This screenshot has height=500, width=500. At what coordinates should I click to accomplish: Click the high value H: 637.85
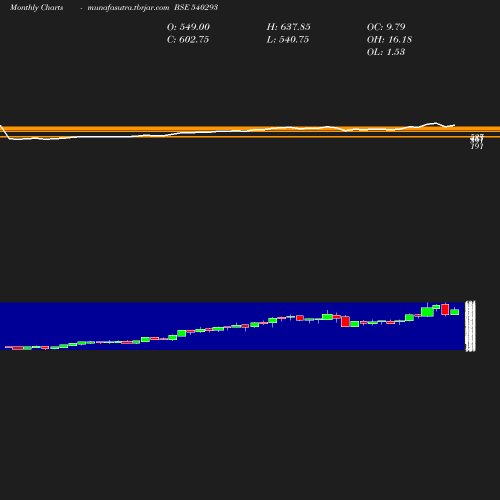289,27
